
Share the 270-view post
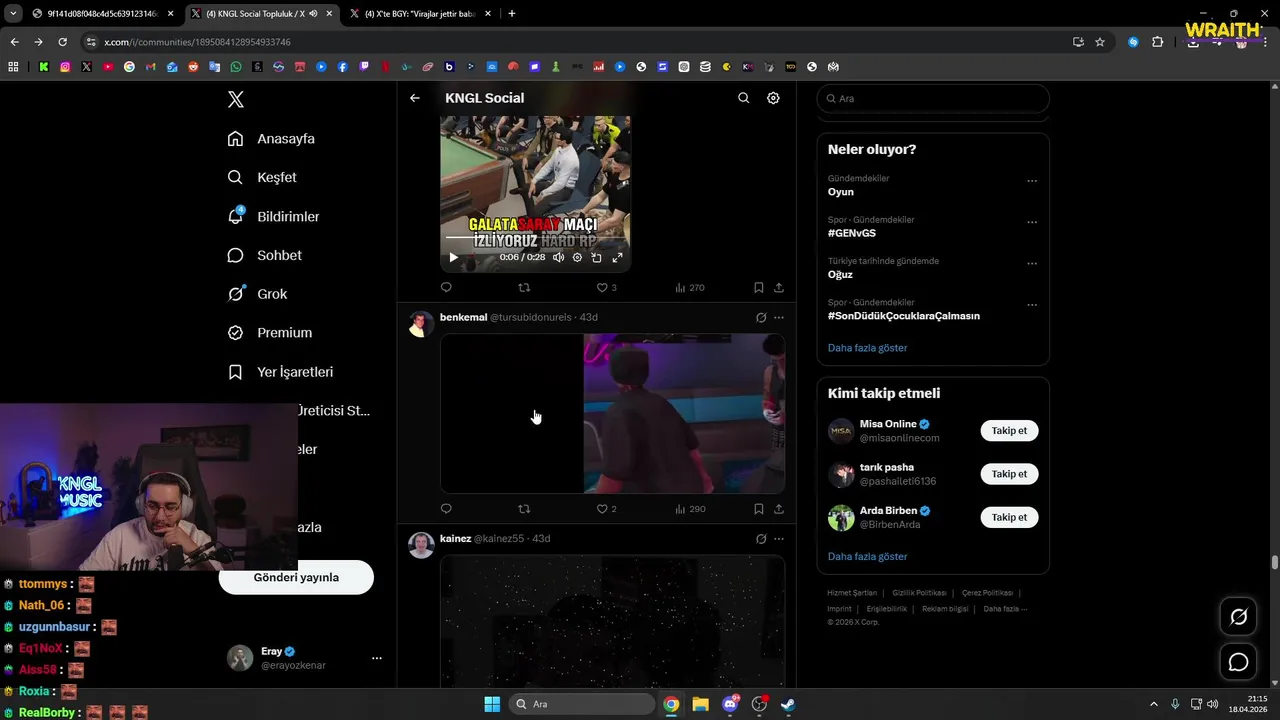click(x=779, y=287)
